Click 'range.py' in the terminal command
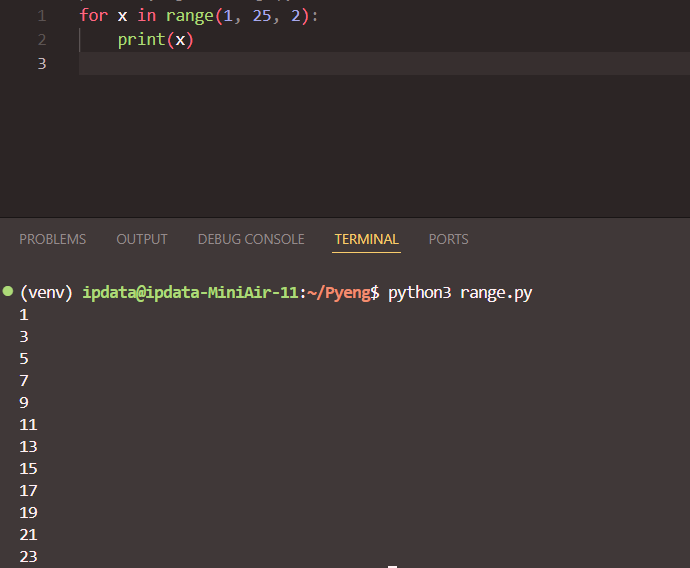This screenshot has height=568, width=690. pos(496,293)
